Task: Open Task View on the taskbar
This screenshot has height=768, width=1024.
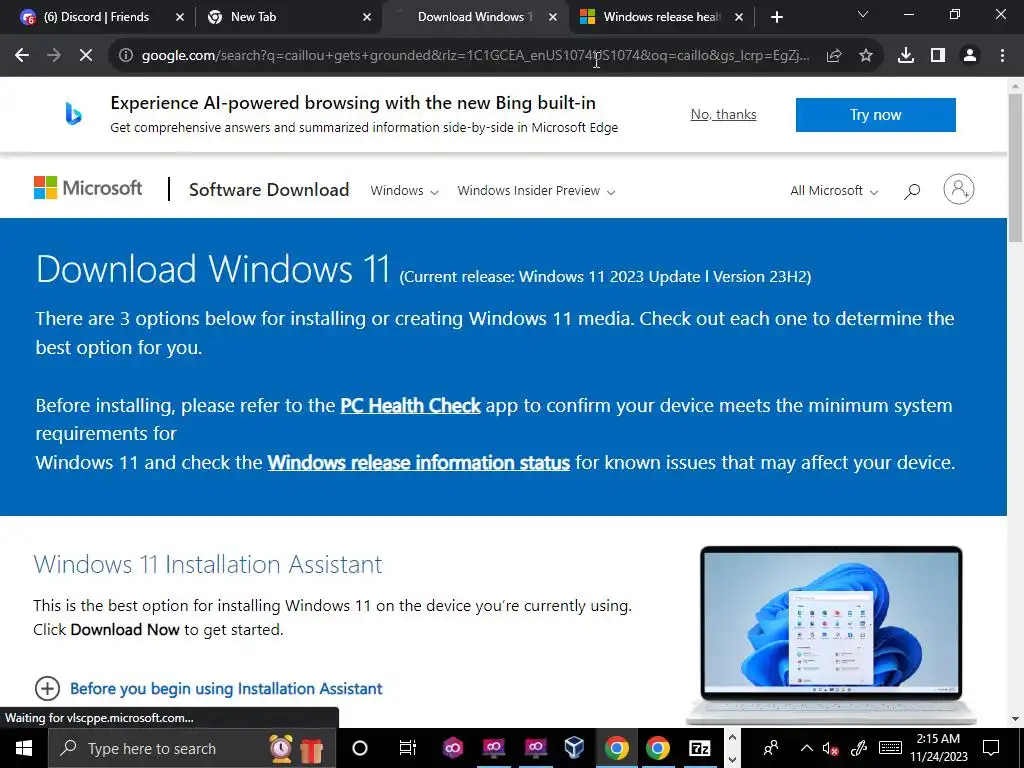Action: pyautogui.click(x=408, y=748)
